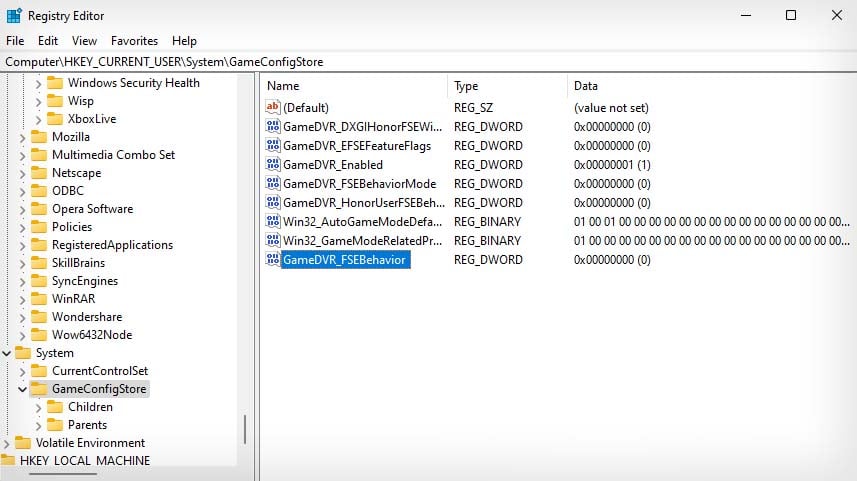
Task: Click the Opera Software folder icon
Action: [39, 209]
